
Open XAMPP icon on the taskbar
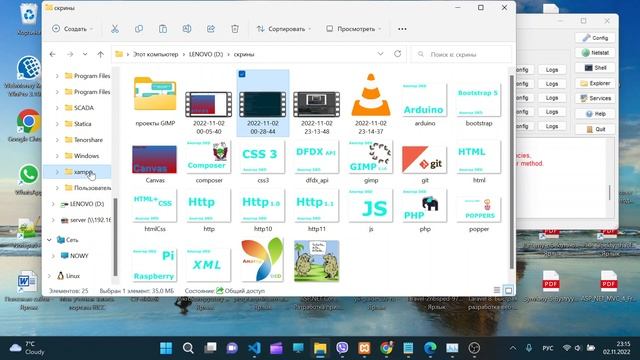tap(364, 348)
